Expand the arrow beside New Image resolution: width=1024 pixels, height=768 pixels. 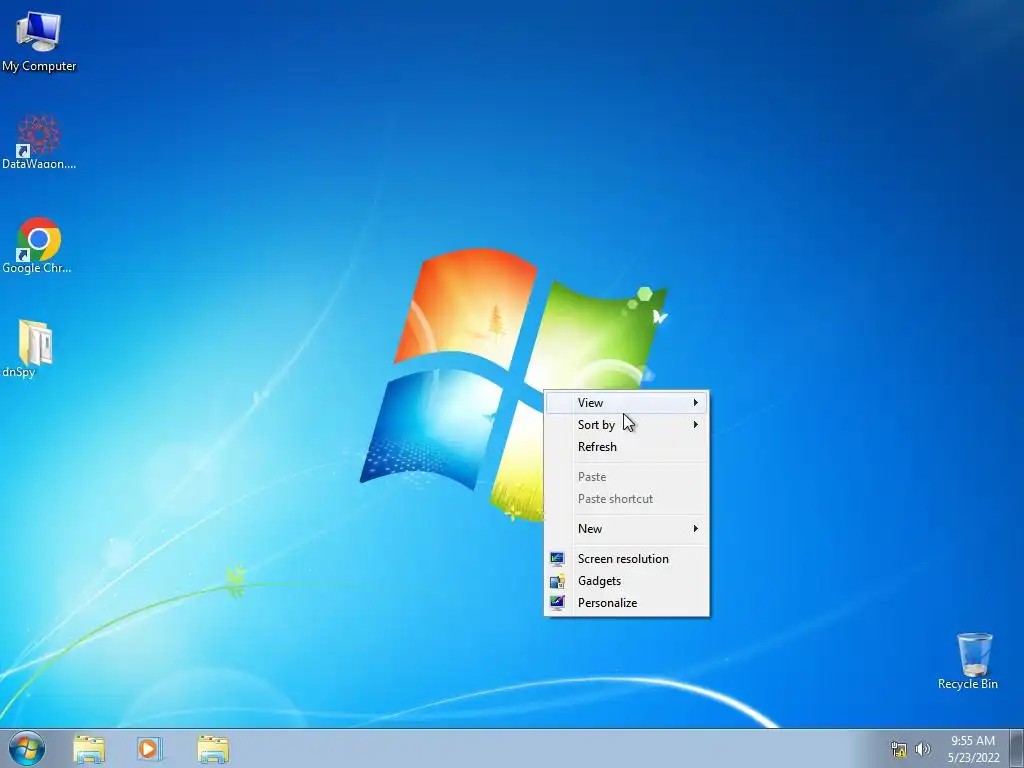pyautogui.click(x=696, y=528)
